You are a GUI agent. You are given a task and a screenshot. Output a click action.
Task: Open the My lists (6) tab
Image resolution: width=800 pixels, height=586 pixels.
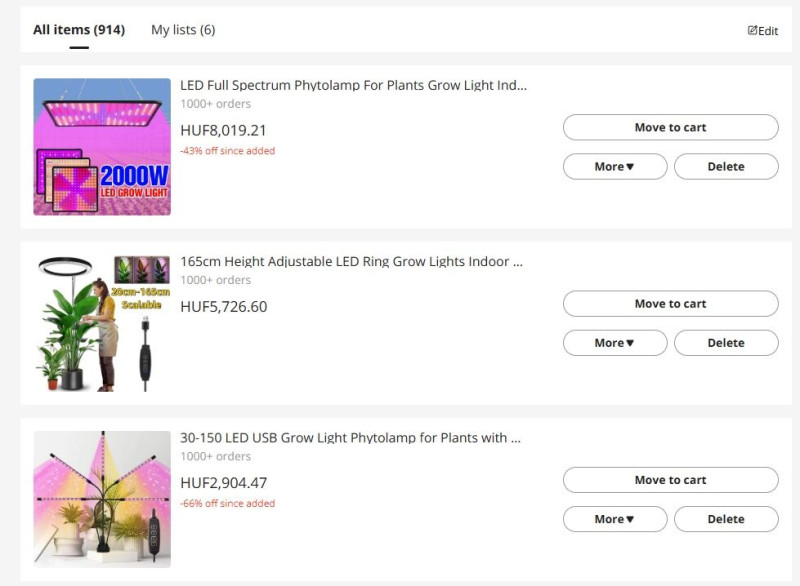pyautogui.click(x=183, y=30)
